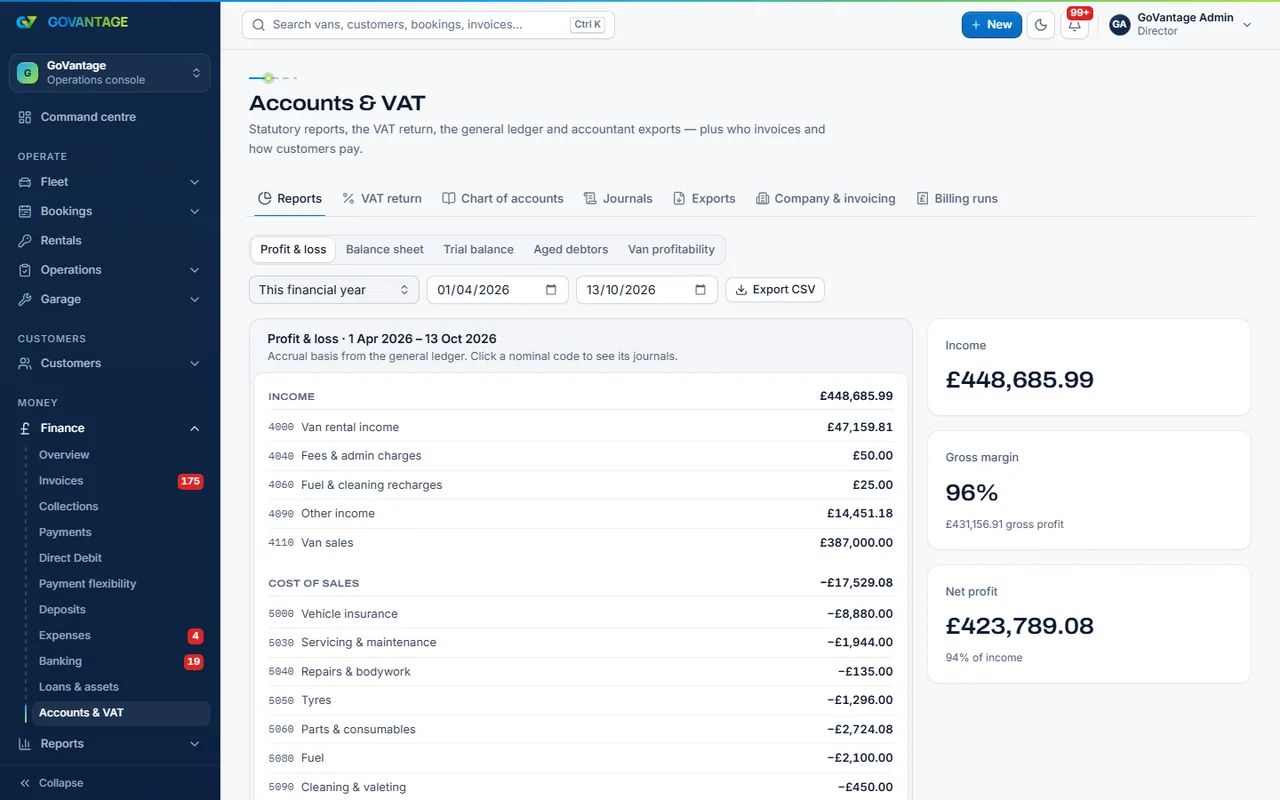The width and height of the screenshot is (1280, 800).
Task: Click the GoVantage logo icon
Action: click(x=27, y=22)
